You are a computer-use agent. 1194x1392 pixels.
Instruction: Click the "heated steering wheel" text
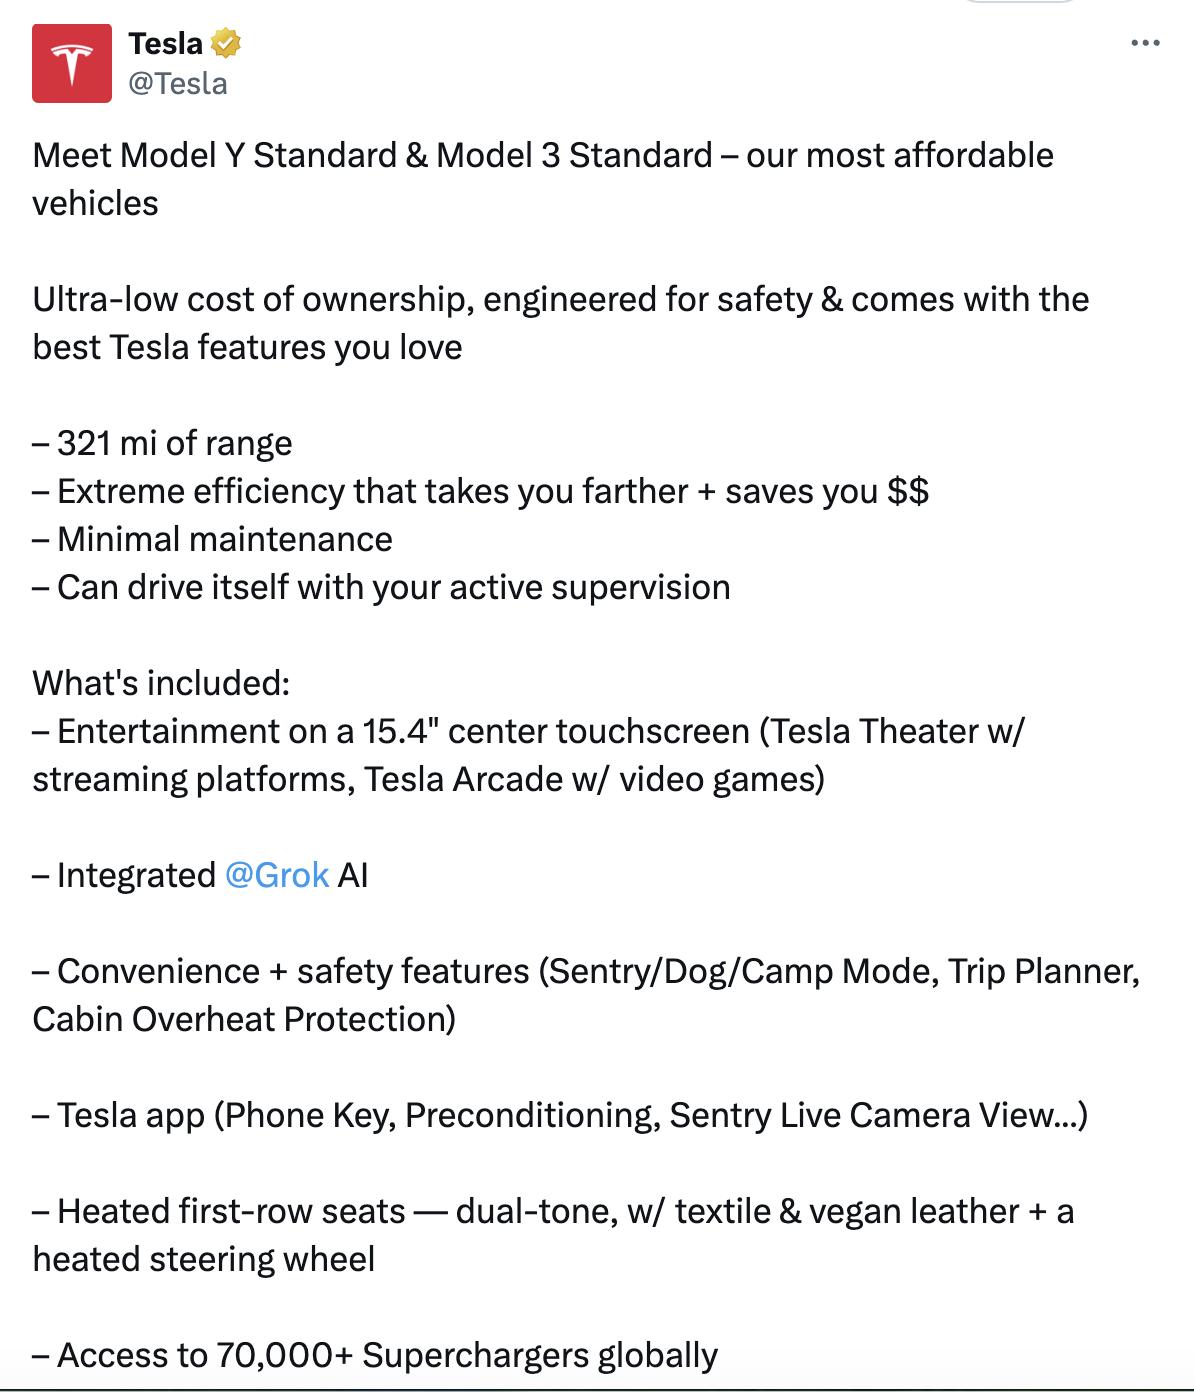(204, 1259)
